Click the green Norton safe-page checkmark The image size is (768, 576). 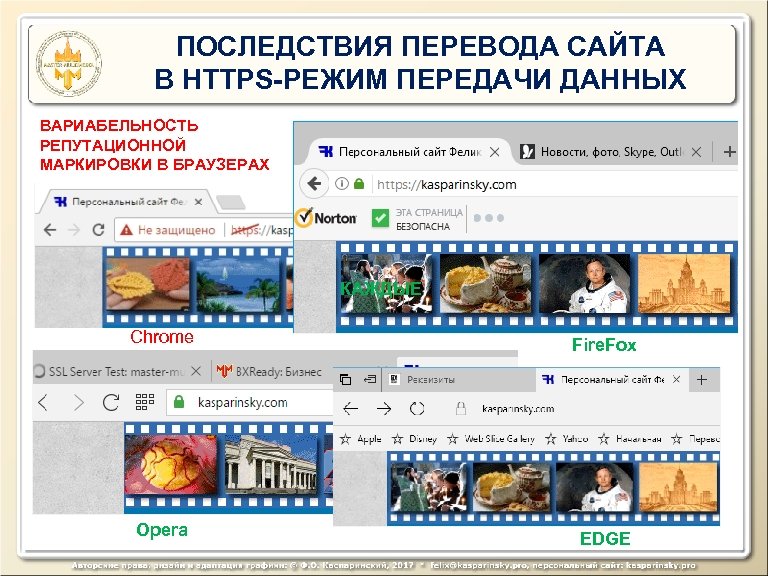pyautogui.click(x=380, y=218)
